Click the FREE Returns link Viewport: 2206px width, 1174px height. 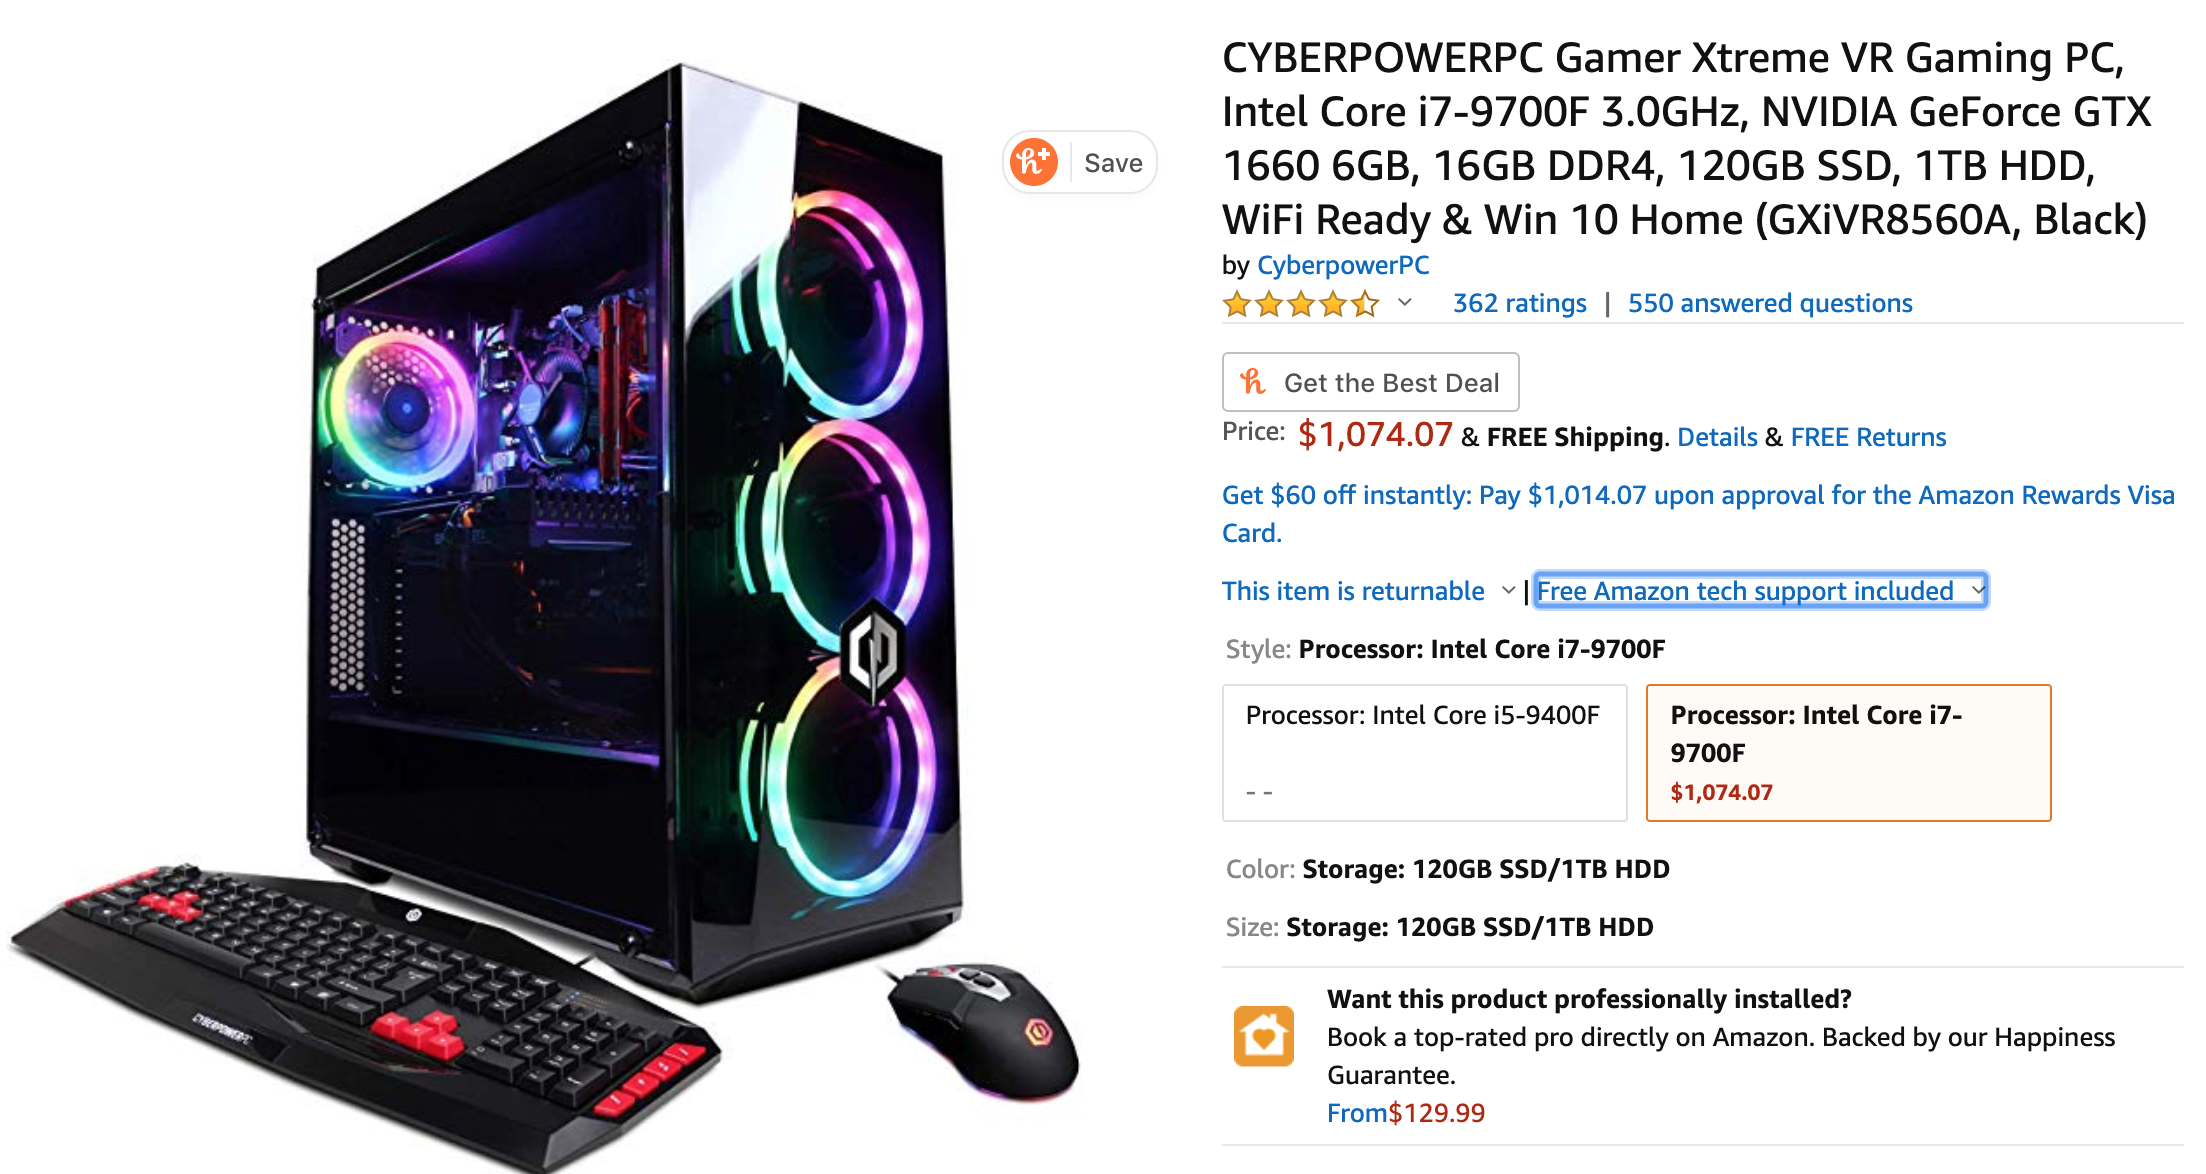click(1868, 437)
